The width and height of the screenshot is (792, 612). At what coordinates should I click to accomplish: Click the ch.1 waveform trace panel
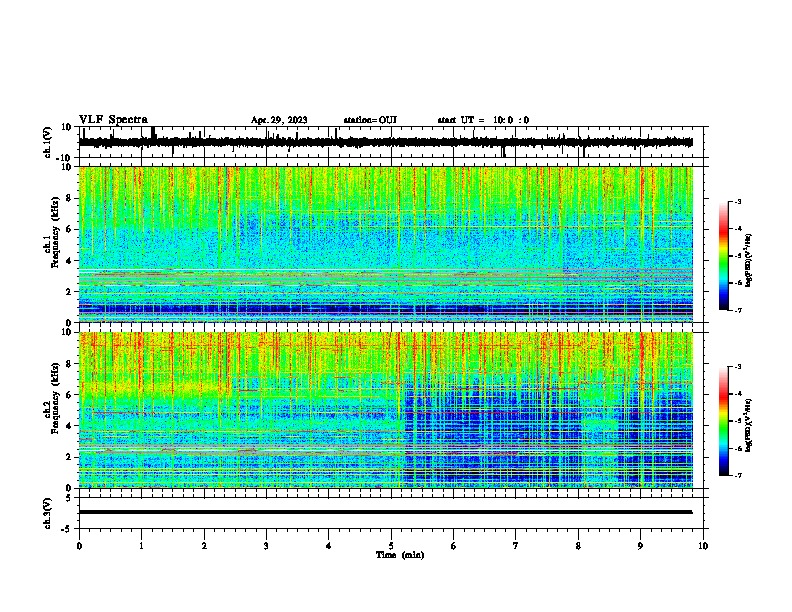tap(393, 142)
